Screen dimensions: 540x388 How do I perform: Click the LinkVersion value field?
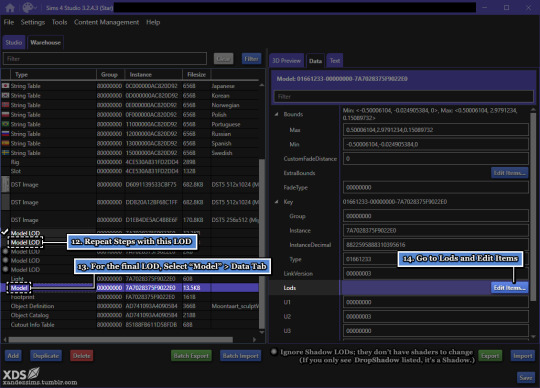tap(436, 273)
